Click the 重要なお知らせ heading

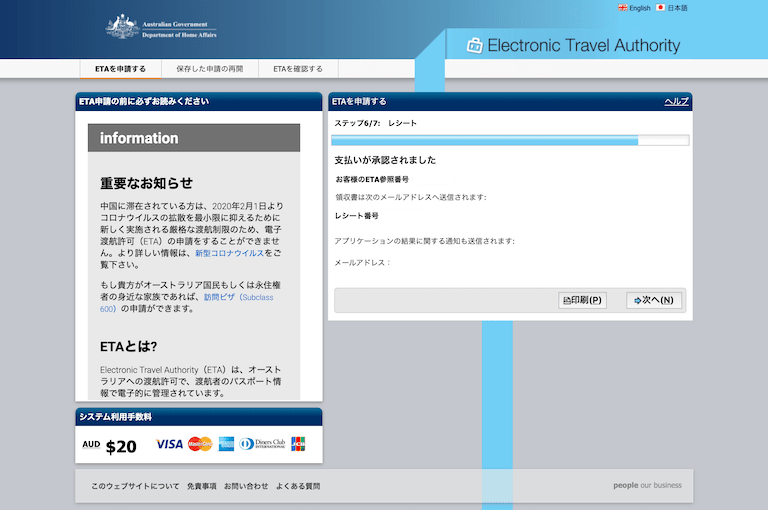(x=146, y=183)
